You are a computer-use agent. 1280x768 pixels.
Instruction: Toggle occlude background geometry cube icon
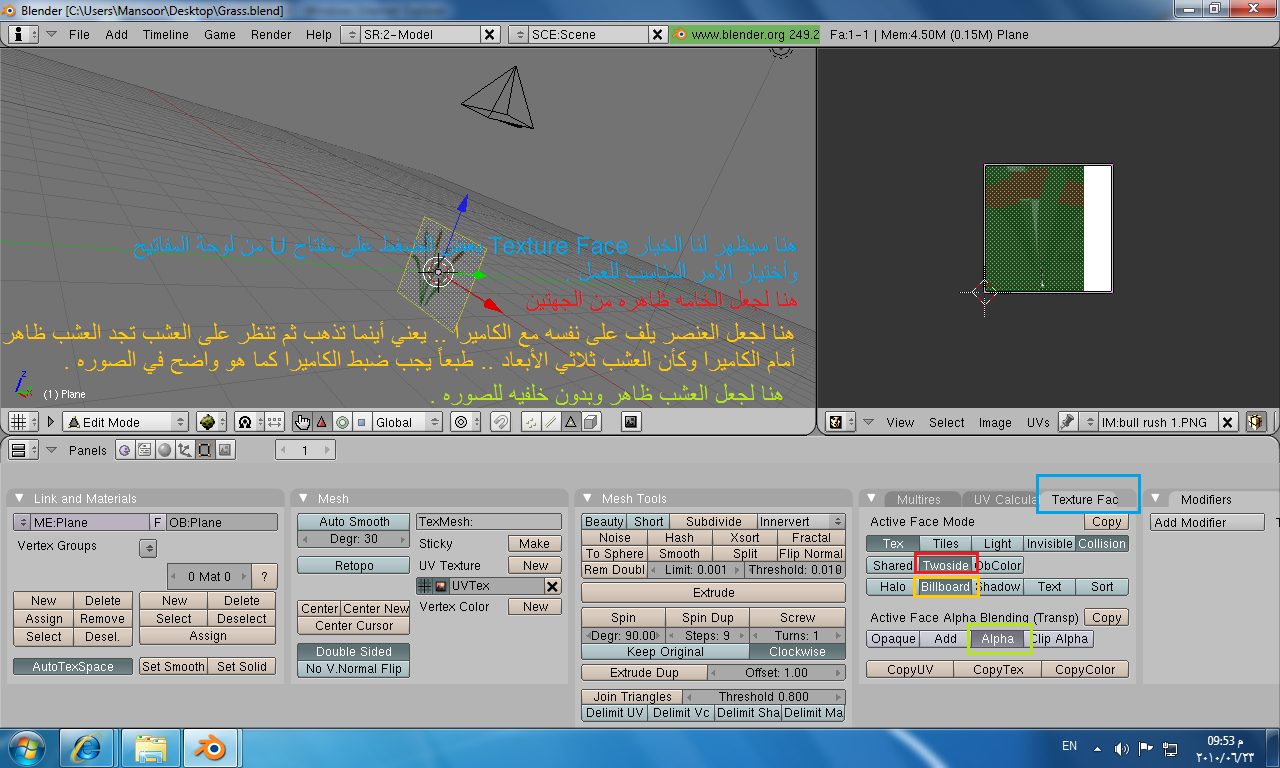(590, 422)
